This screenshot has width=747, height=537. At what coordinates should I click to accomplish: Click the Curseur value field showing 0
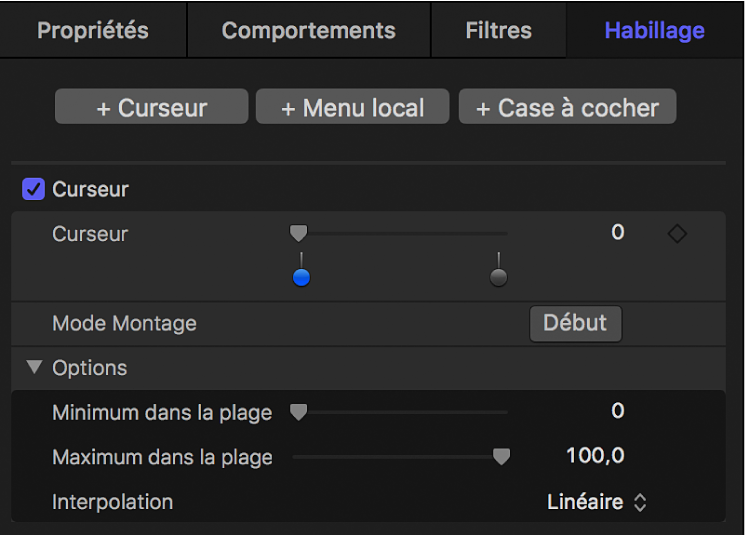tap(617, 233)
